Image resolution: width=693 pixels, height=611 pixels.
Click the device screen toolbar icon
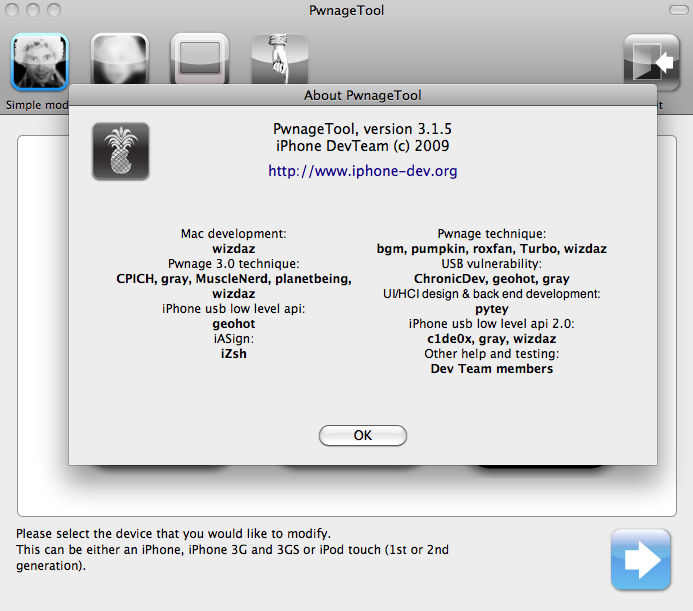(x=200, y=58)
